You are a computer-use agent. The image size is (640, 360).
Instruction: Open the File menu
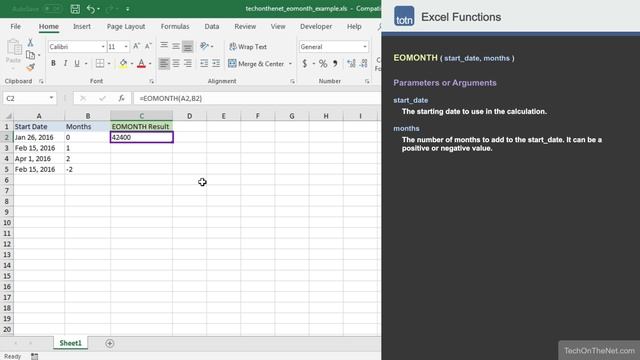[16, 27]
